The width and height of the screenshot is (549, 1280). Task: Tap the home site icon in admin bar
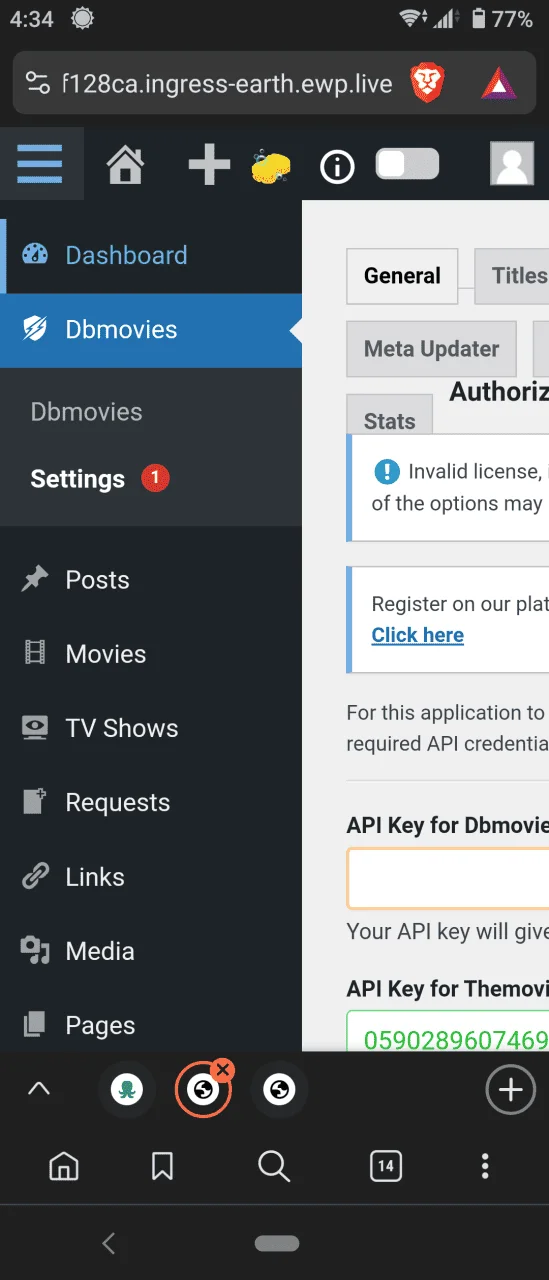click(x=125, y=164)
